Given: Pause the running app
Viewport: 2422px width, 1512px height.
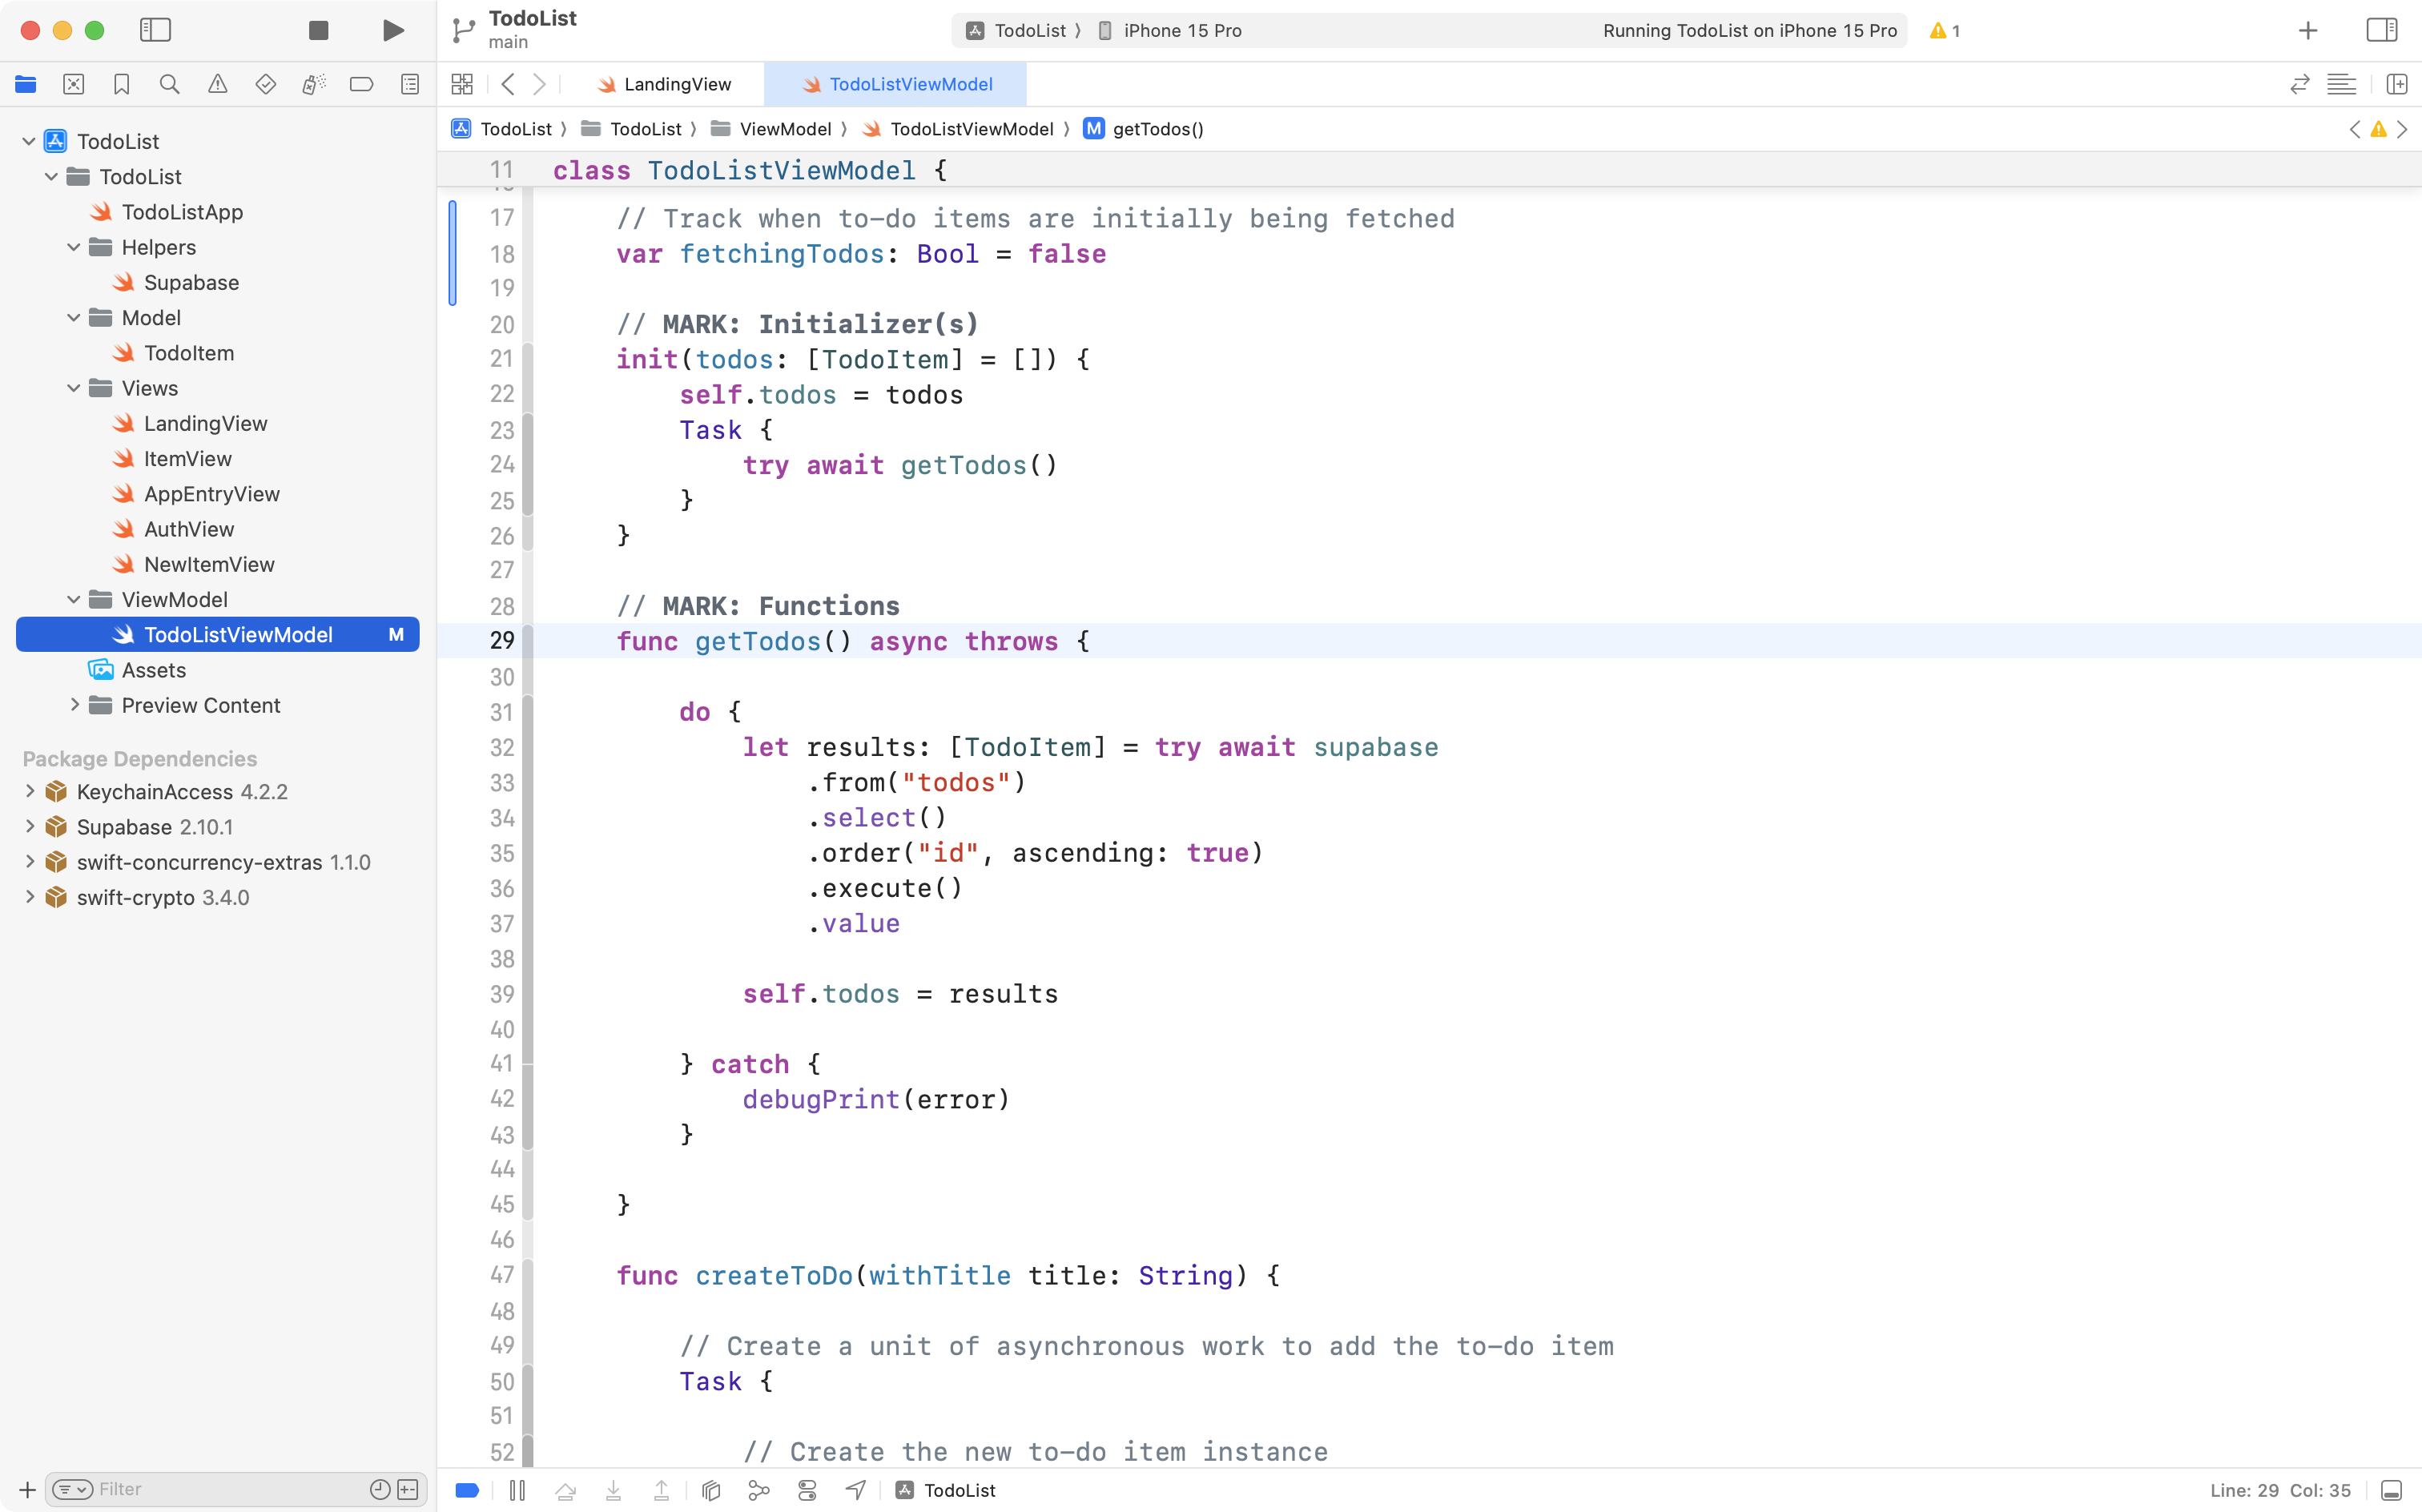Looking at the screenshot, I should click(518, 1489).
